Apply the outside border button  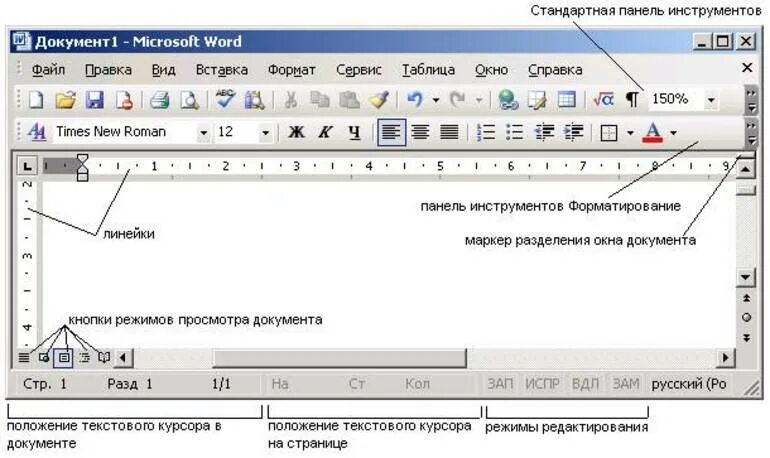tap(609, 133)
